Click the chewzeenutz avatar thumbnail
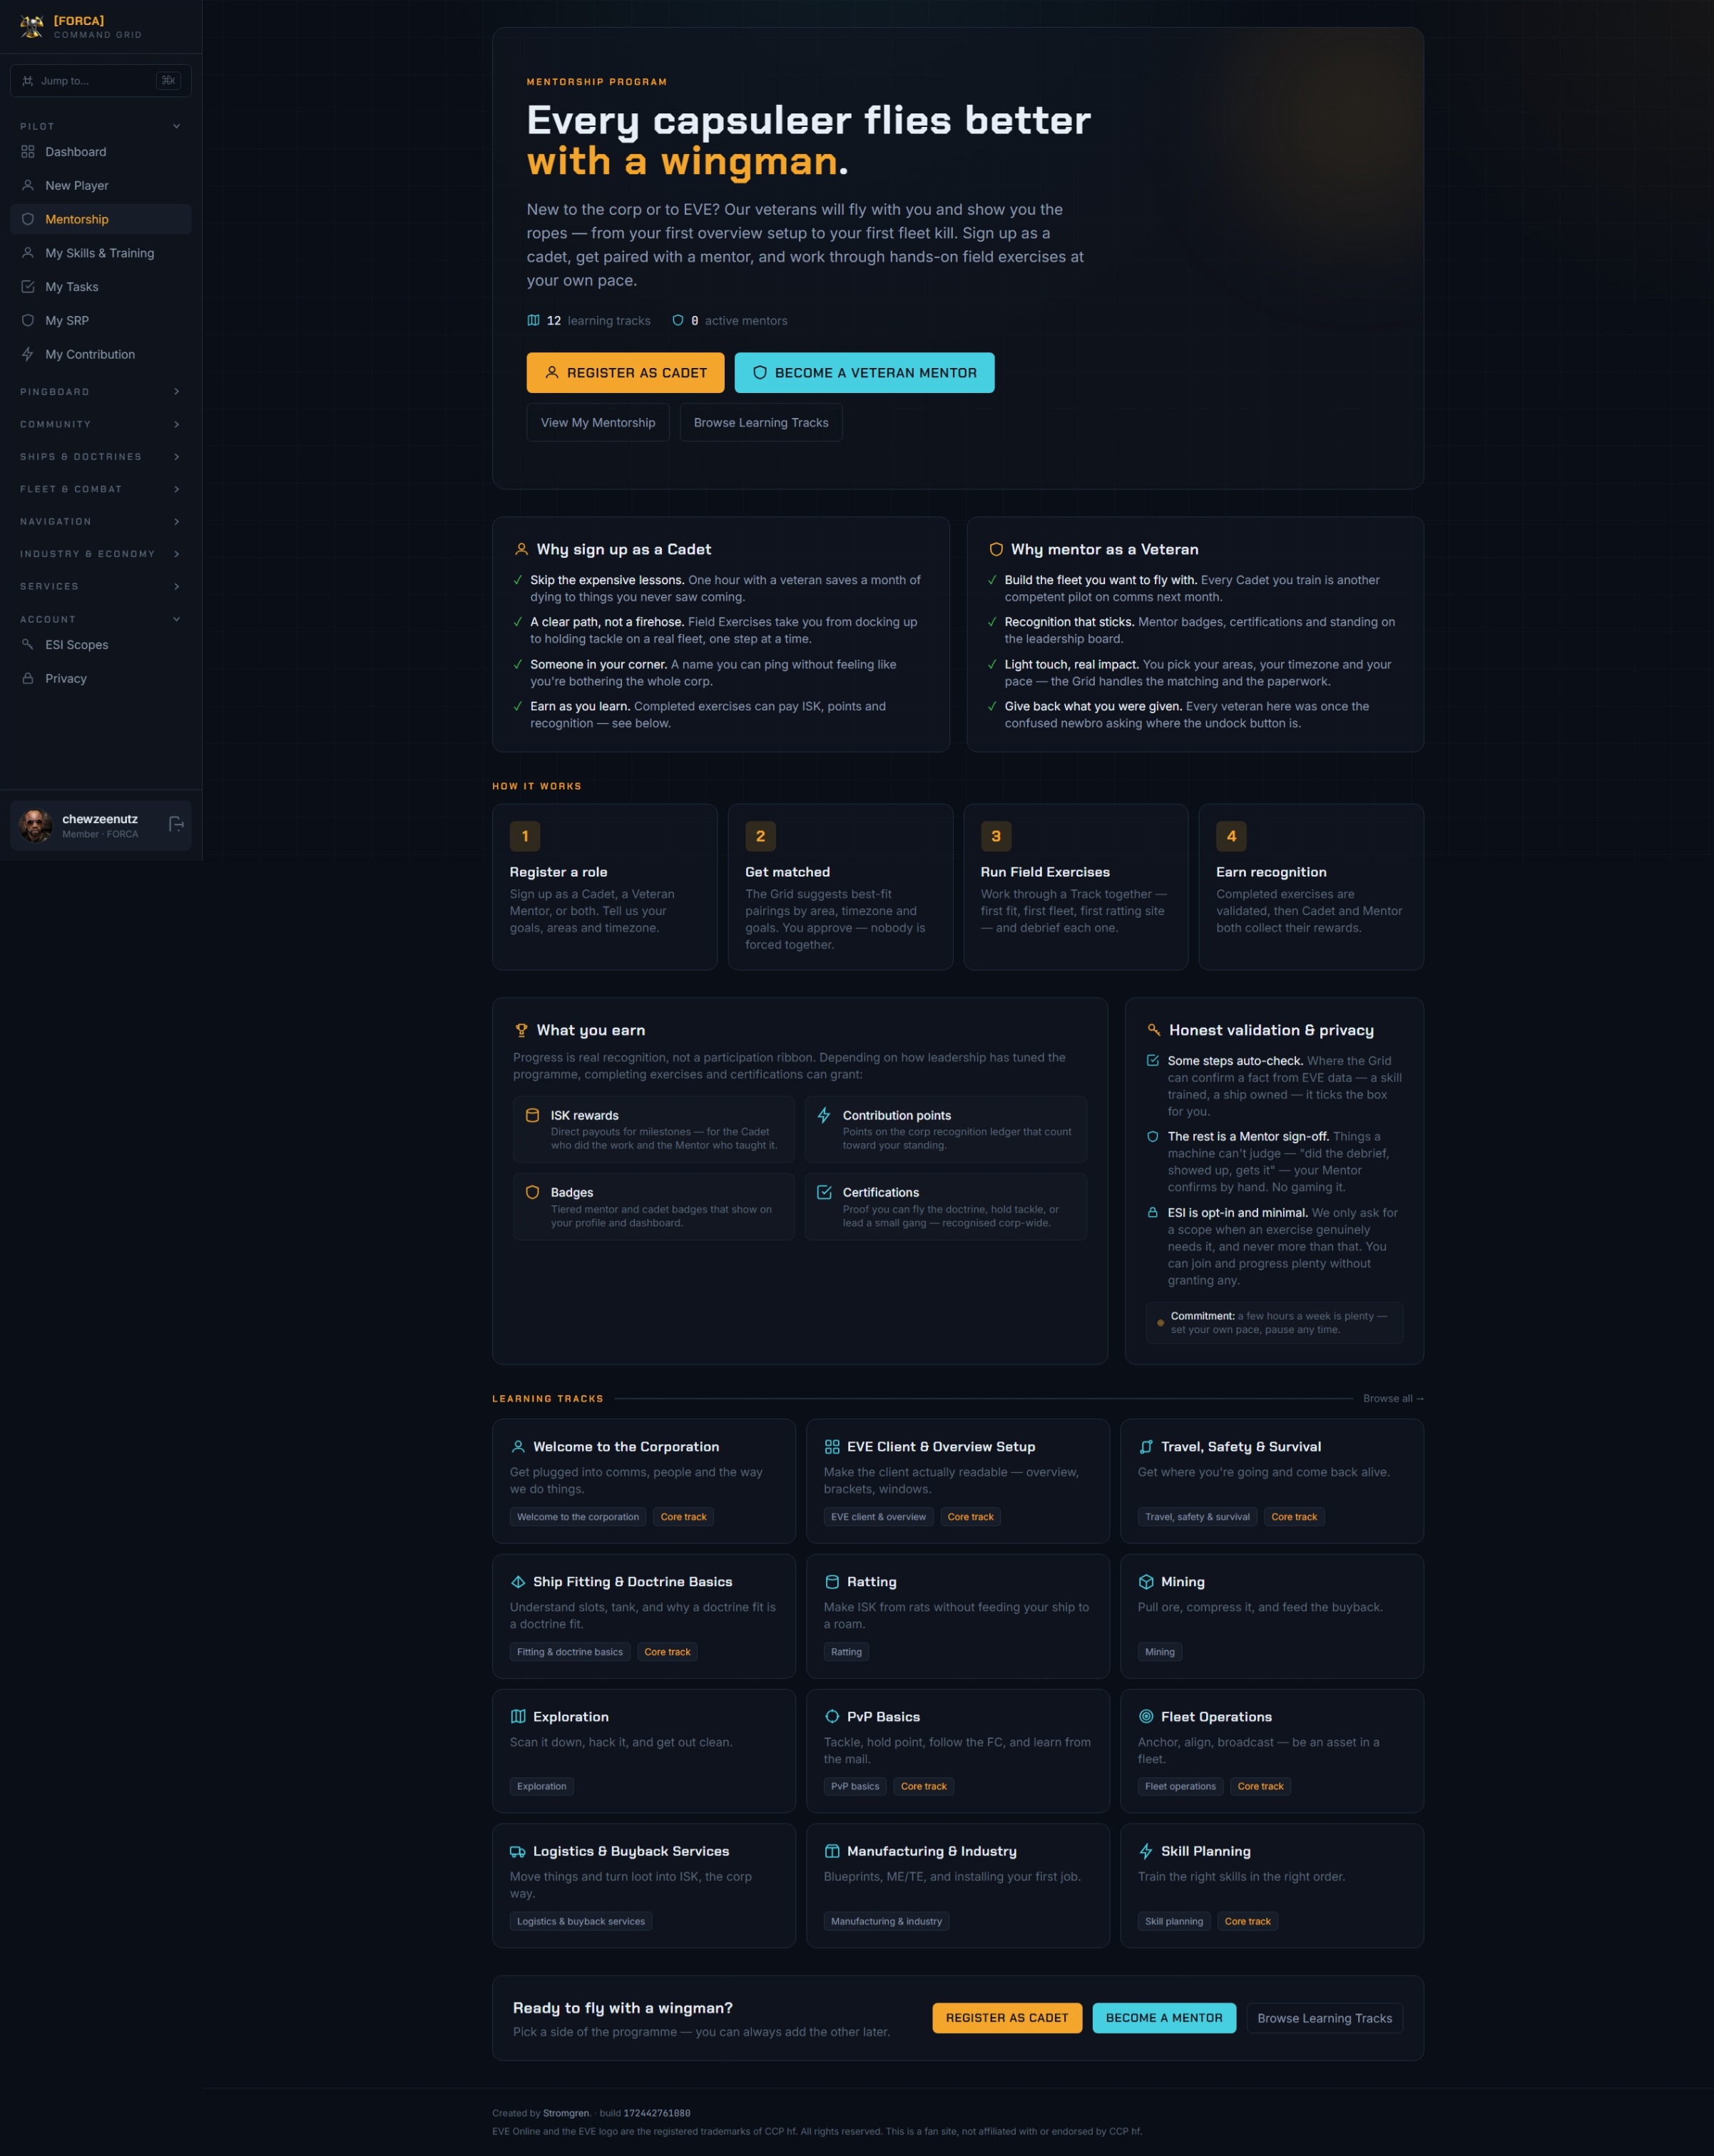Viewport: 1714px width, 2156px height. click(x=36, y=826)
